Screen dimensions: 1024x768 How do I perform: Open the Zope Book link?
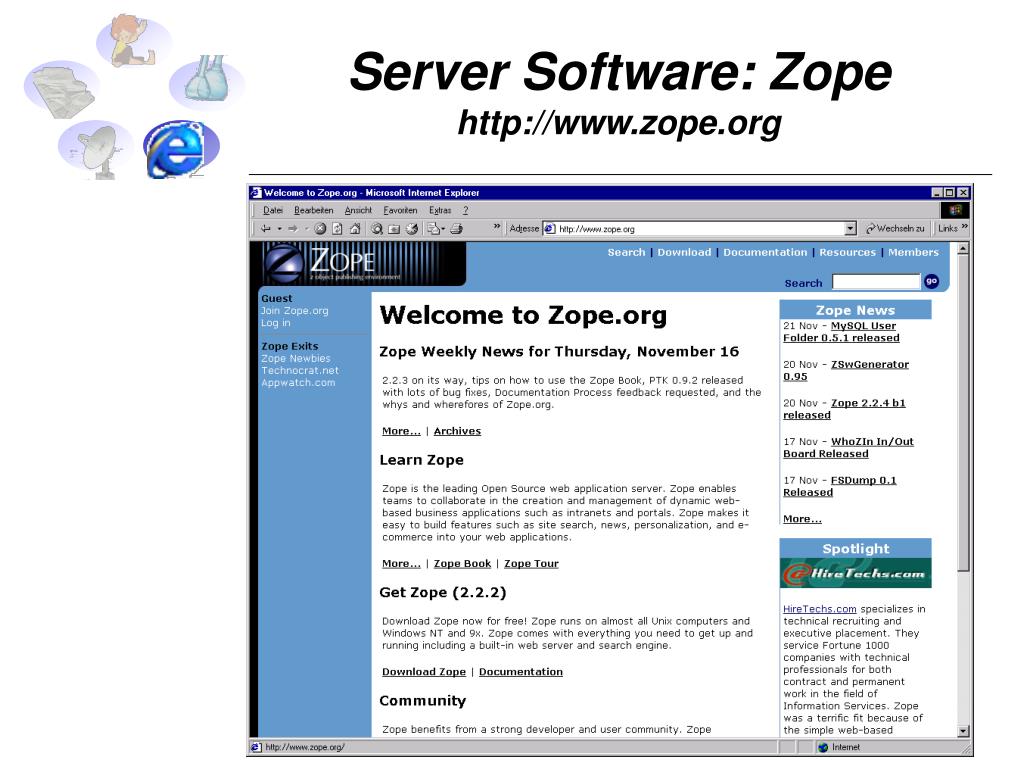462,564
